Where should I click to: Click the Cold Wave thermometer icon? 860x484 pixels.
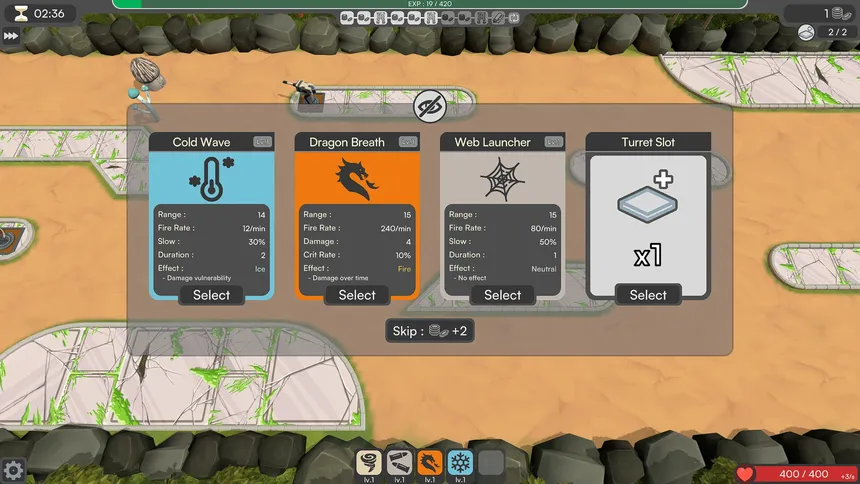[x=212, y=178]
